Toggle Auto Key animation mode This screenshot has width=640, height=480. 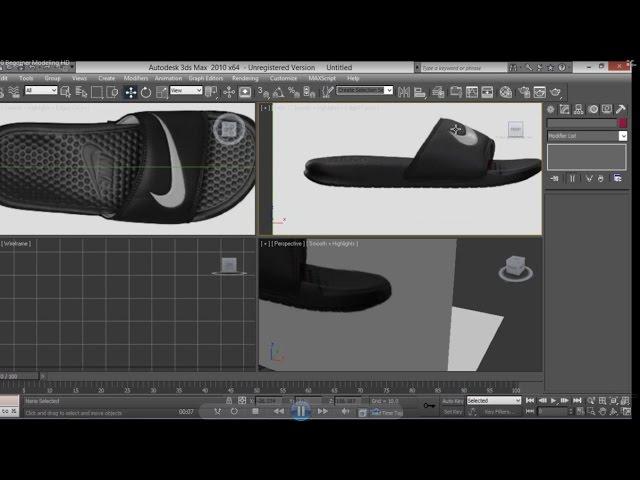(452, 401)
